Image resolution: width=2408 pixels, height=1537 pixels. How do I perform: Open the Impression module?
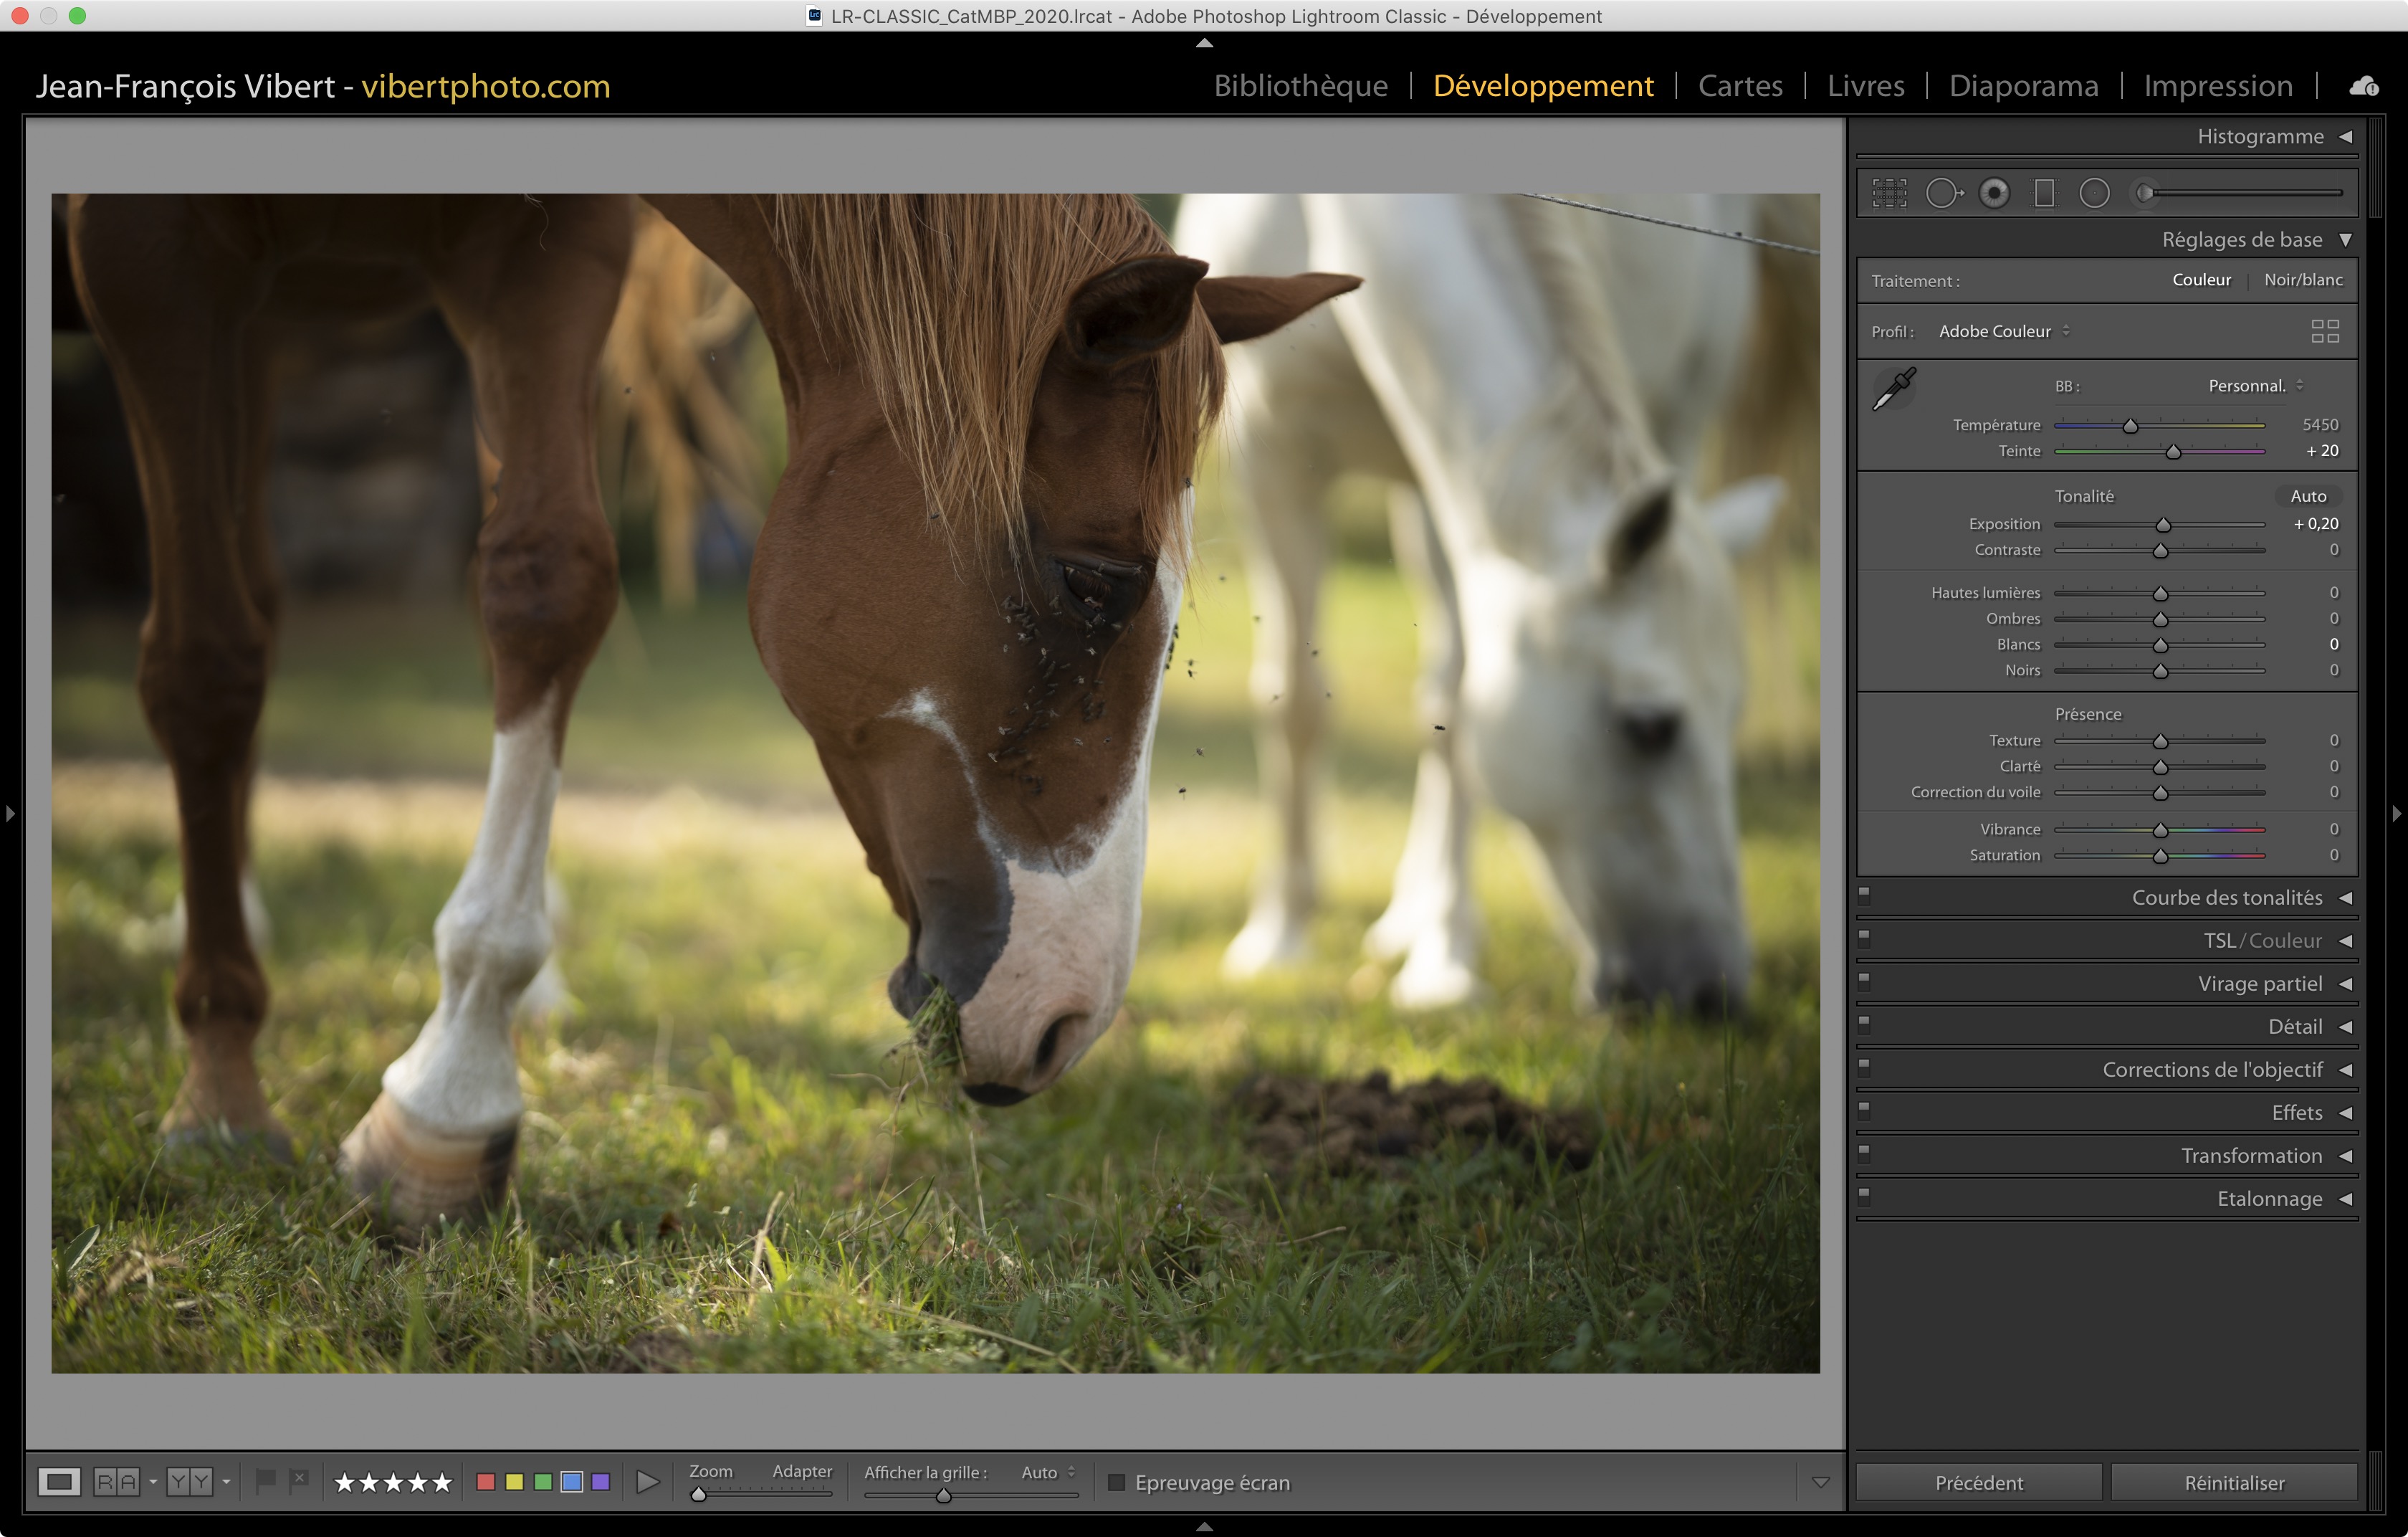click(2217, 86)
